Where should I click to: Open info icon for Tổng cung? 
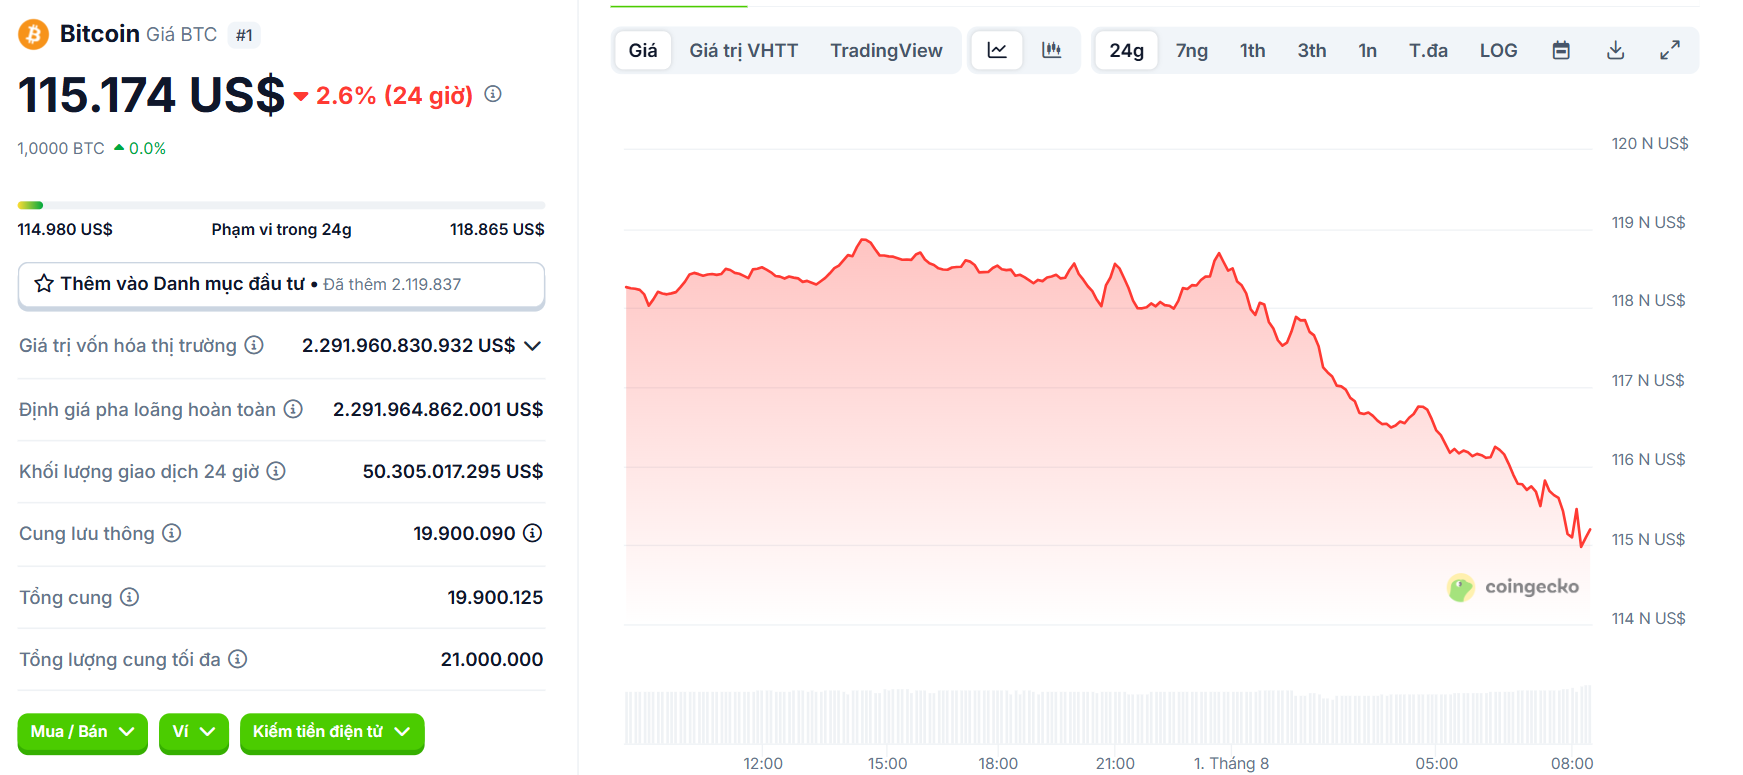(129, 597)
